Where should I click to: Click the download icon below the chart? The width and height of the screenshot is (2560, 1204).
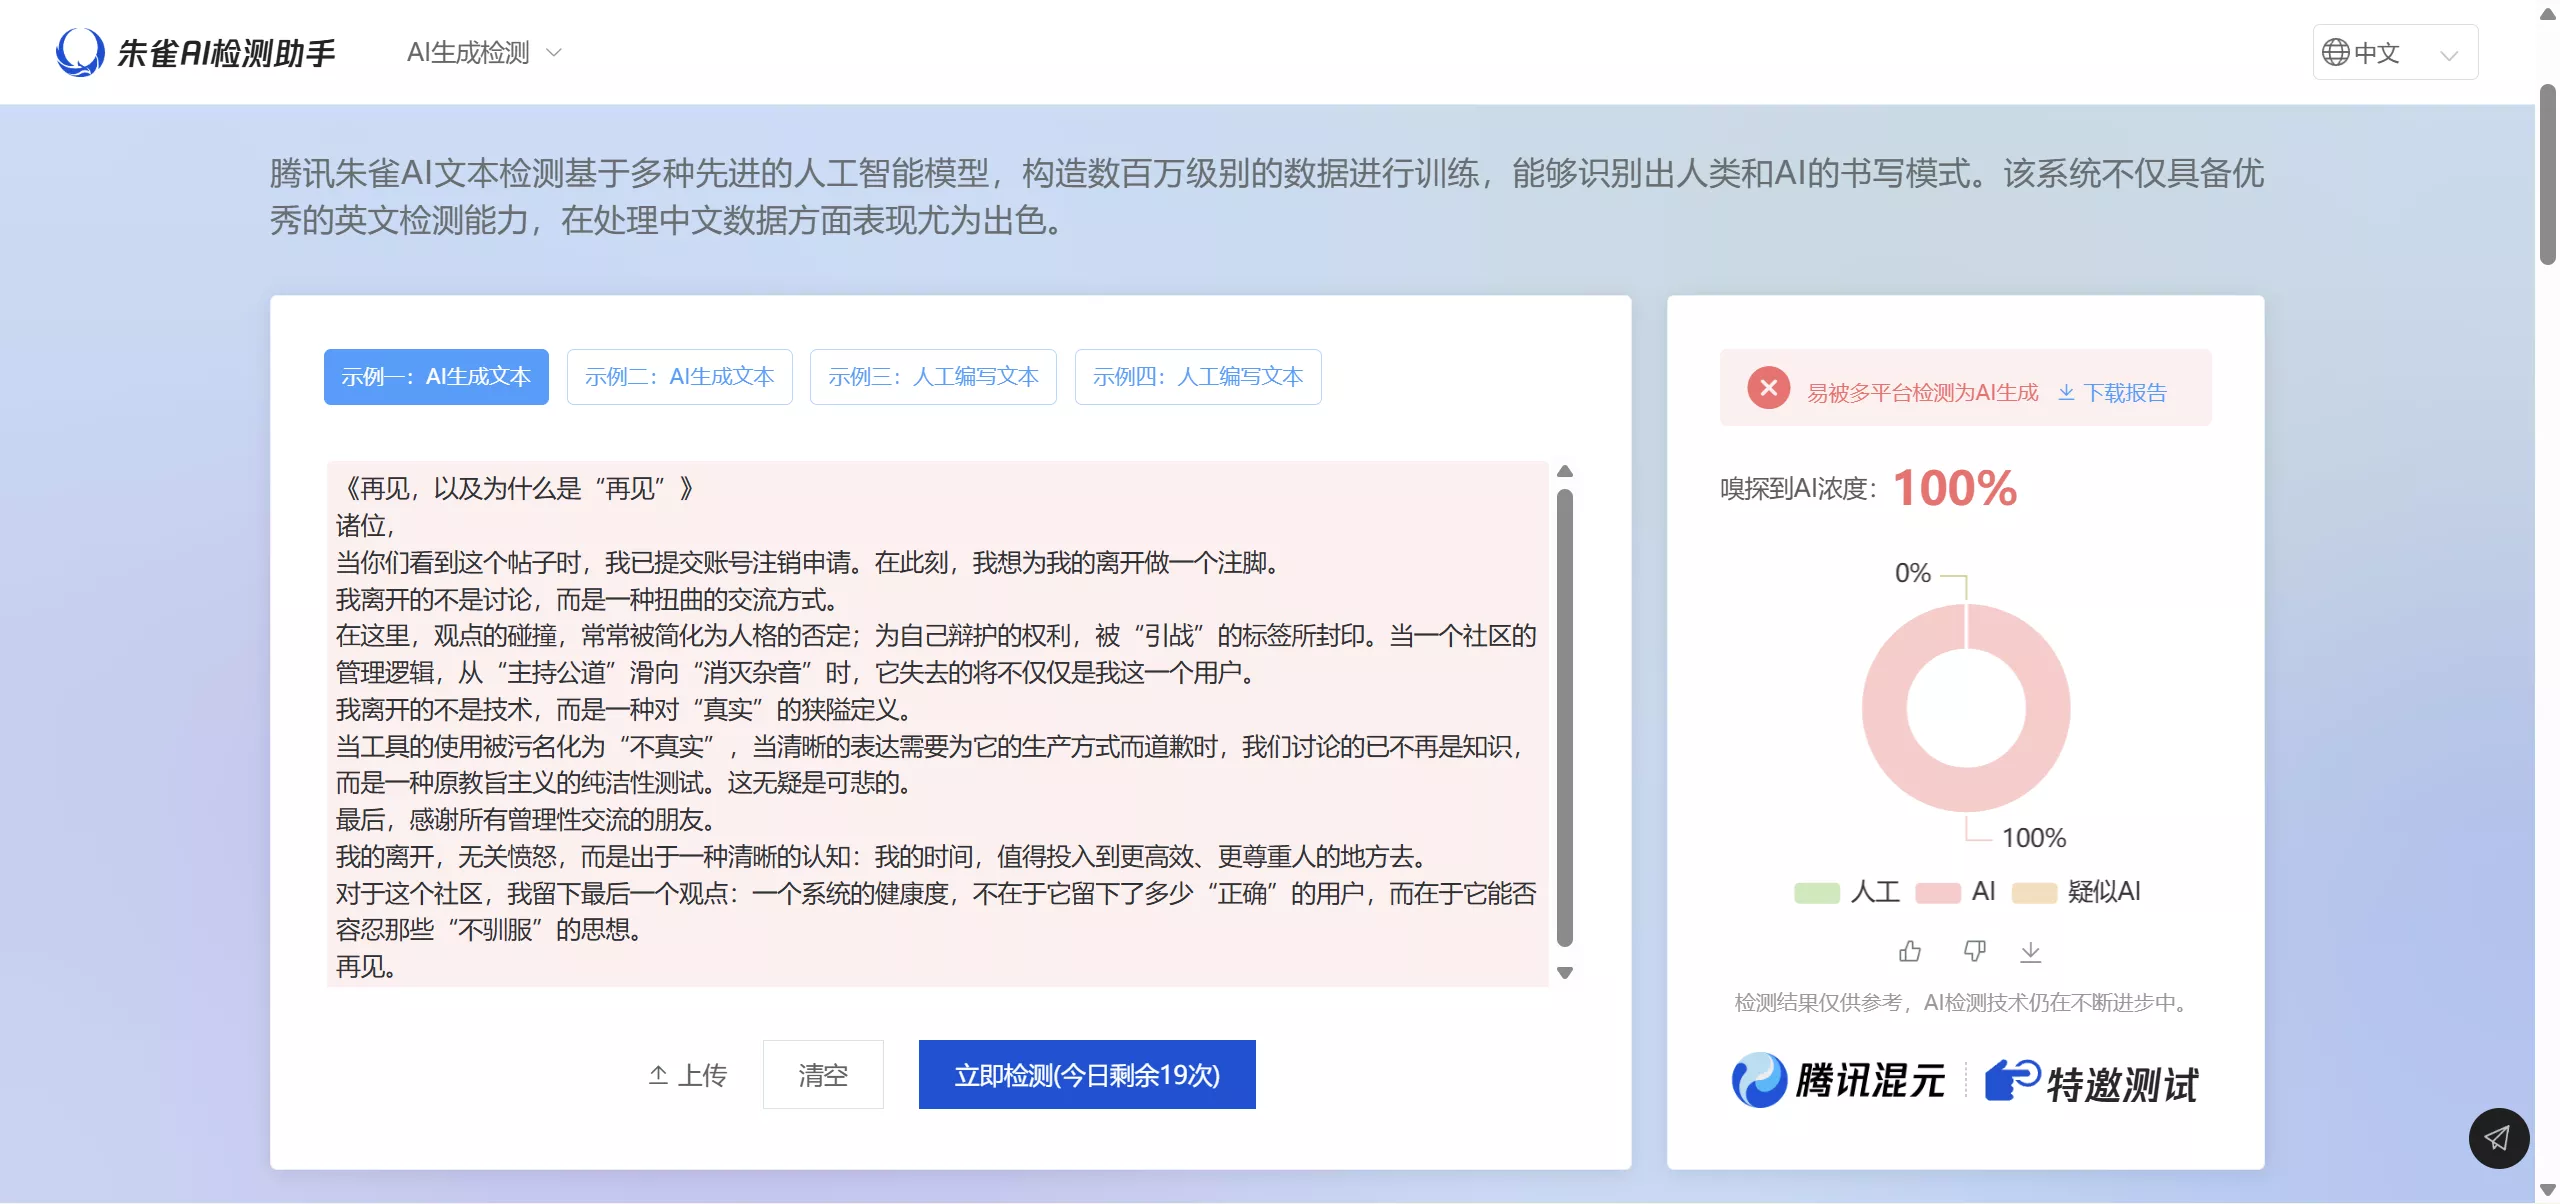click(2031, 951)
